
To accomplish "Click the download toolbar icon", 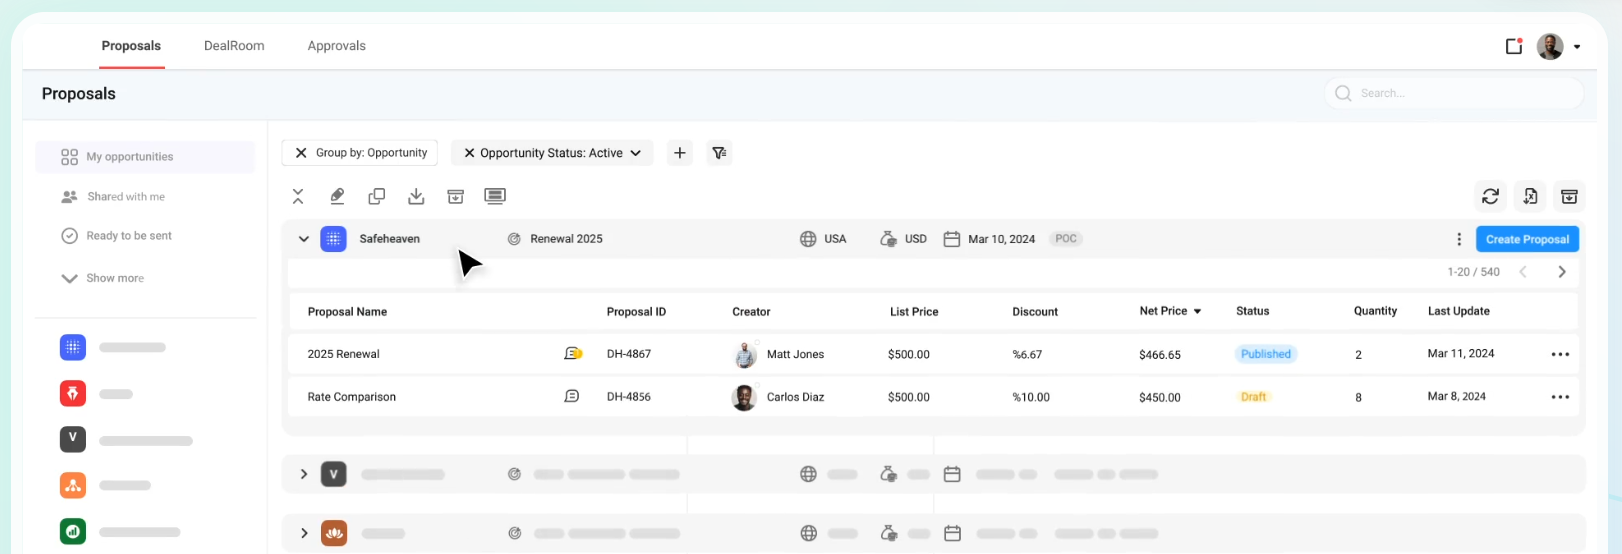I will [x=416, y=196].
